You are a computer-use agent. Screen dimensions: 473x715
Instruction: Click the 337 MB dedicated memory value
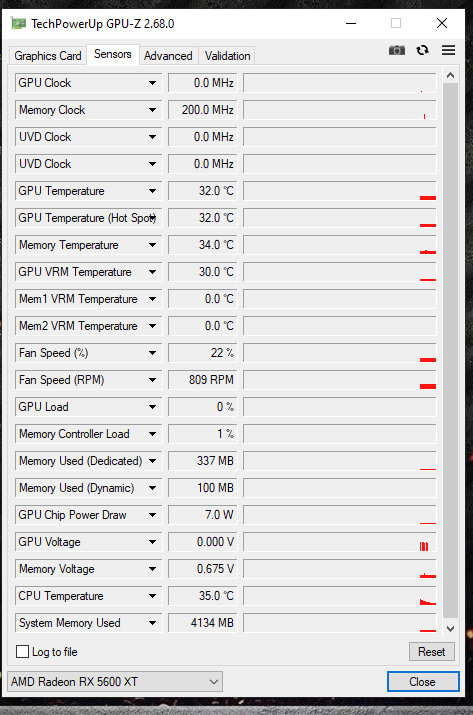(x=203, y=461)
